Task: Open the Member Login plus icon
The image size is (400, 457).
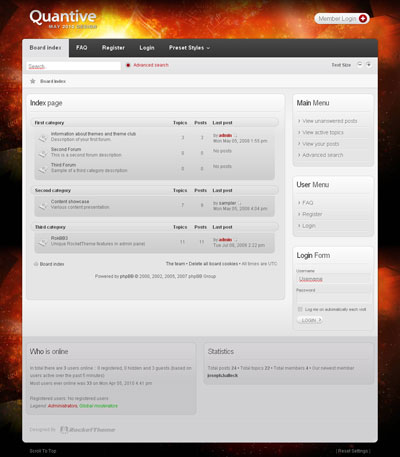Action: pyautogui.click(x=363, y=19)
